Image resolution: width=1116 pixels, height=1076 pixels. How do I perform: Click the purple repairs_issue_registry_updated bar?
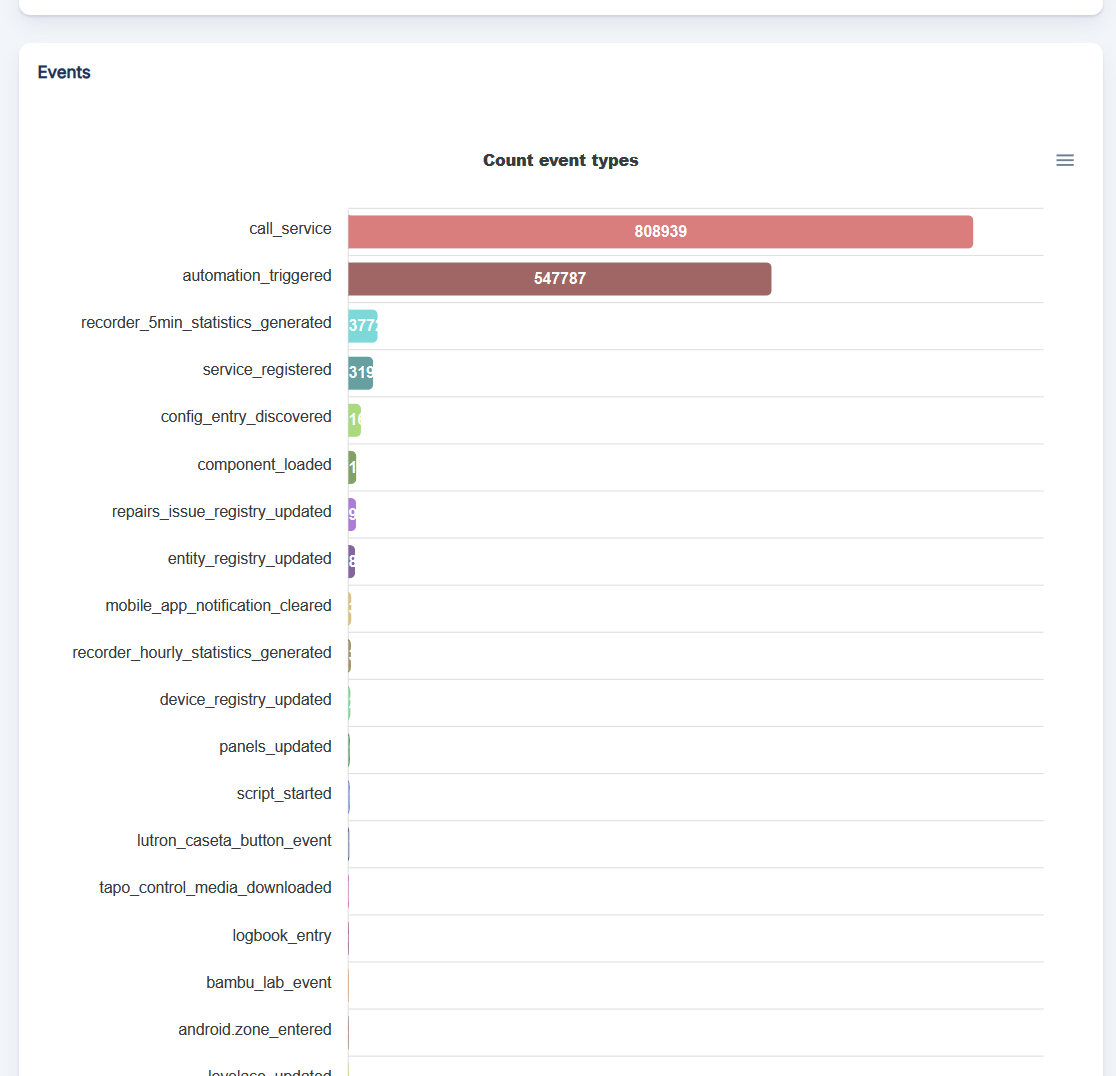click(x=352, y=514)
